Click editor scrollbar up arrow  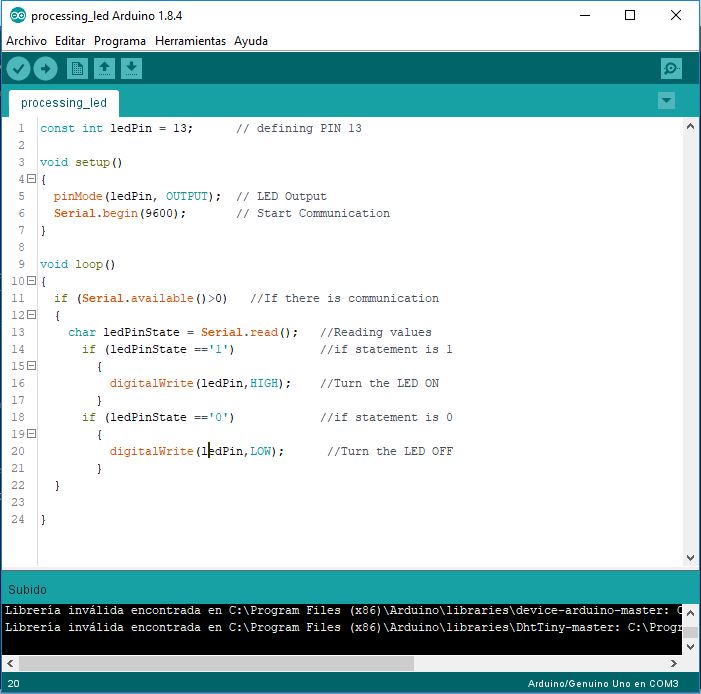(x=690, y=127)
